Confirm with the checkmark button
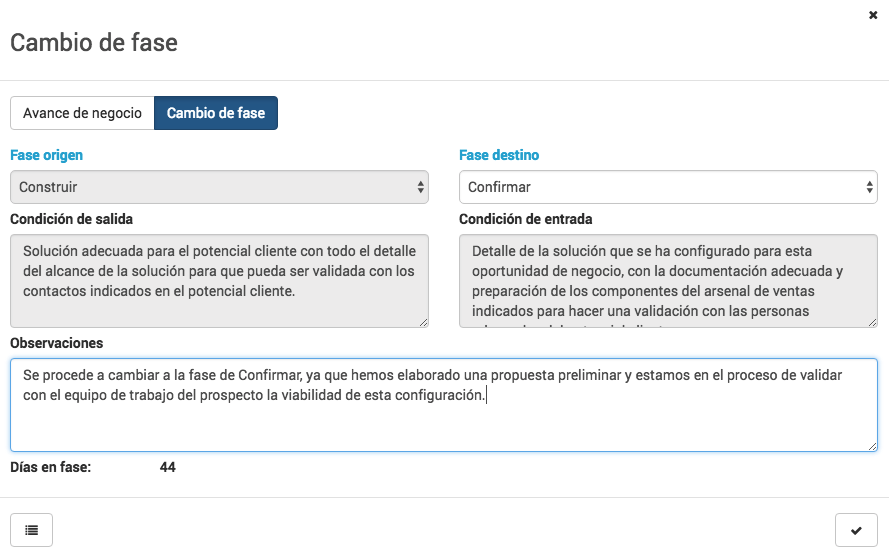The image size is (889, 556). click(856, 530)
